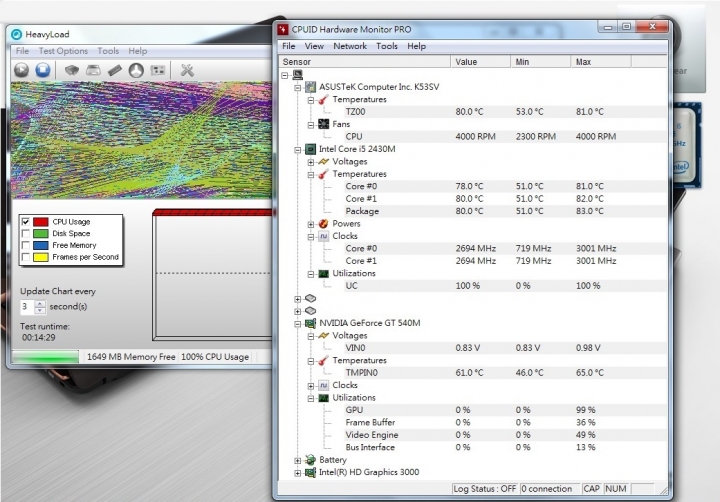Viewport: 720px width, 502px height.
Task: Select the computer root node icon
Action: point(298,74)
